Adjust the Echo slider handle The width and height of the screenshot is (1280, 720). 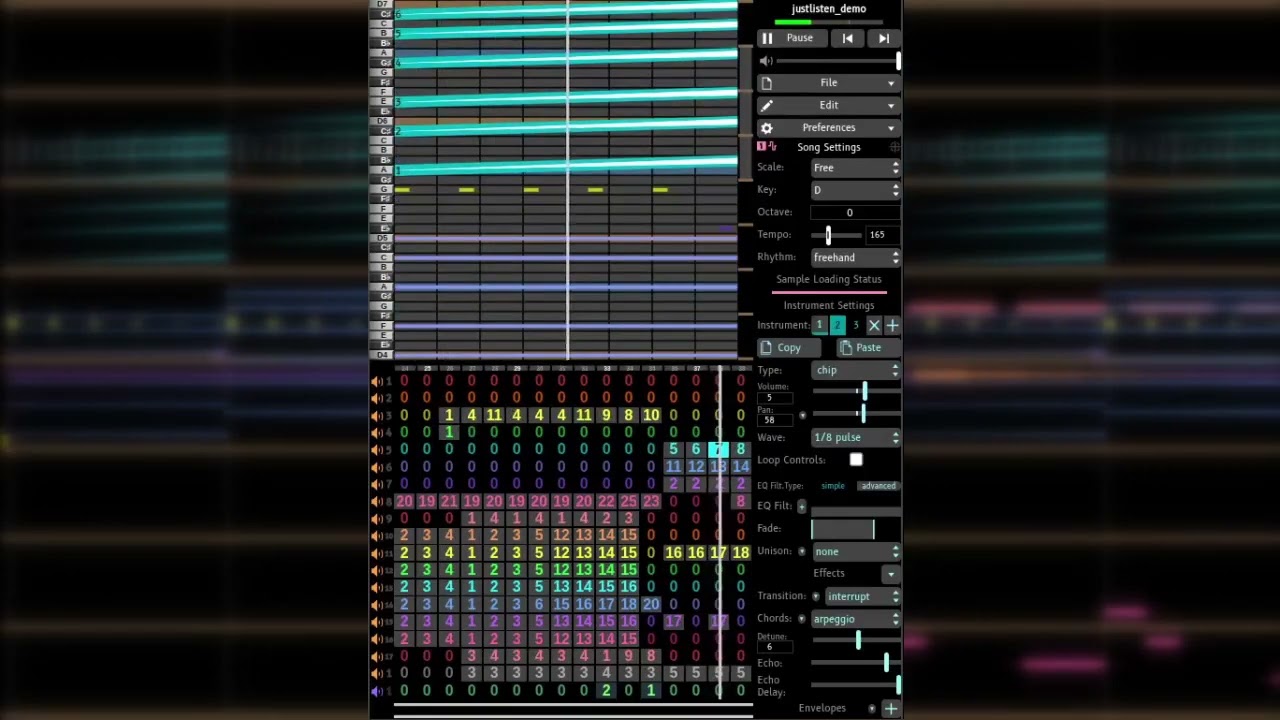(886, 663)
